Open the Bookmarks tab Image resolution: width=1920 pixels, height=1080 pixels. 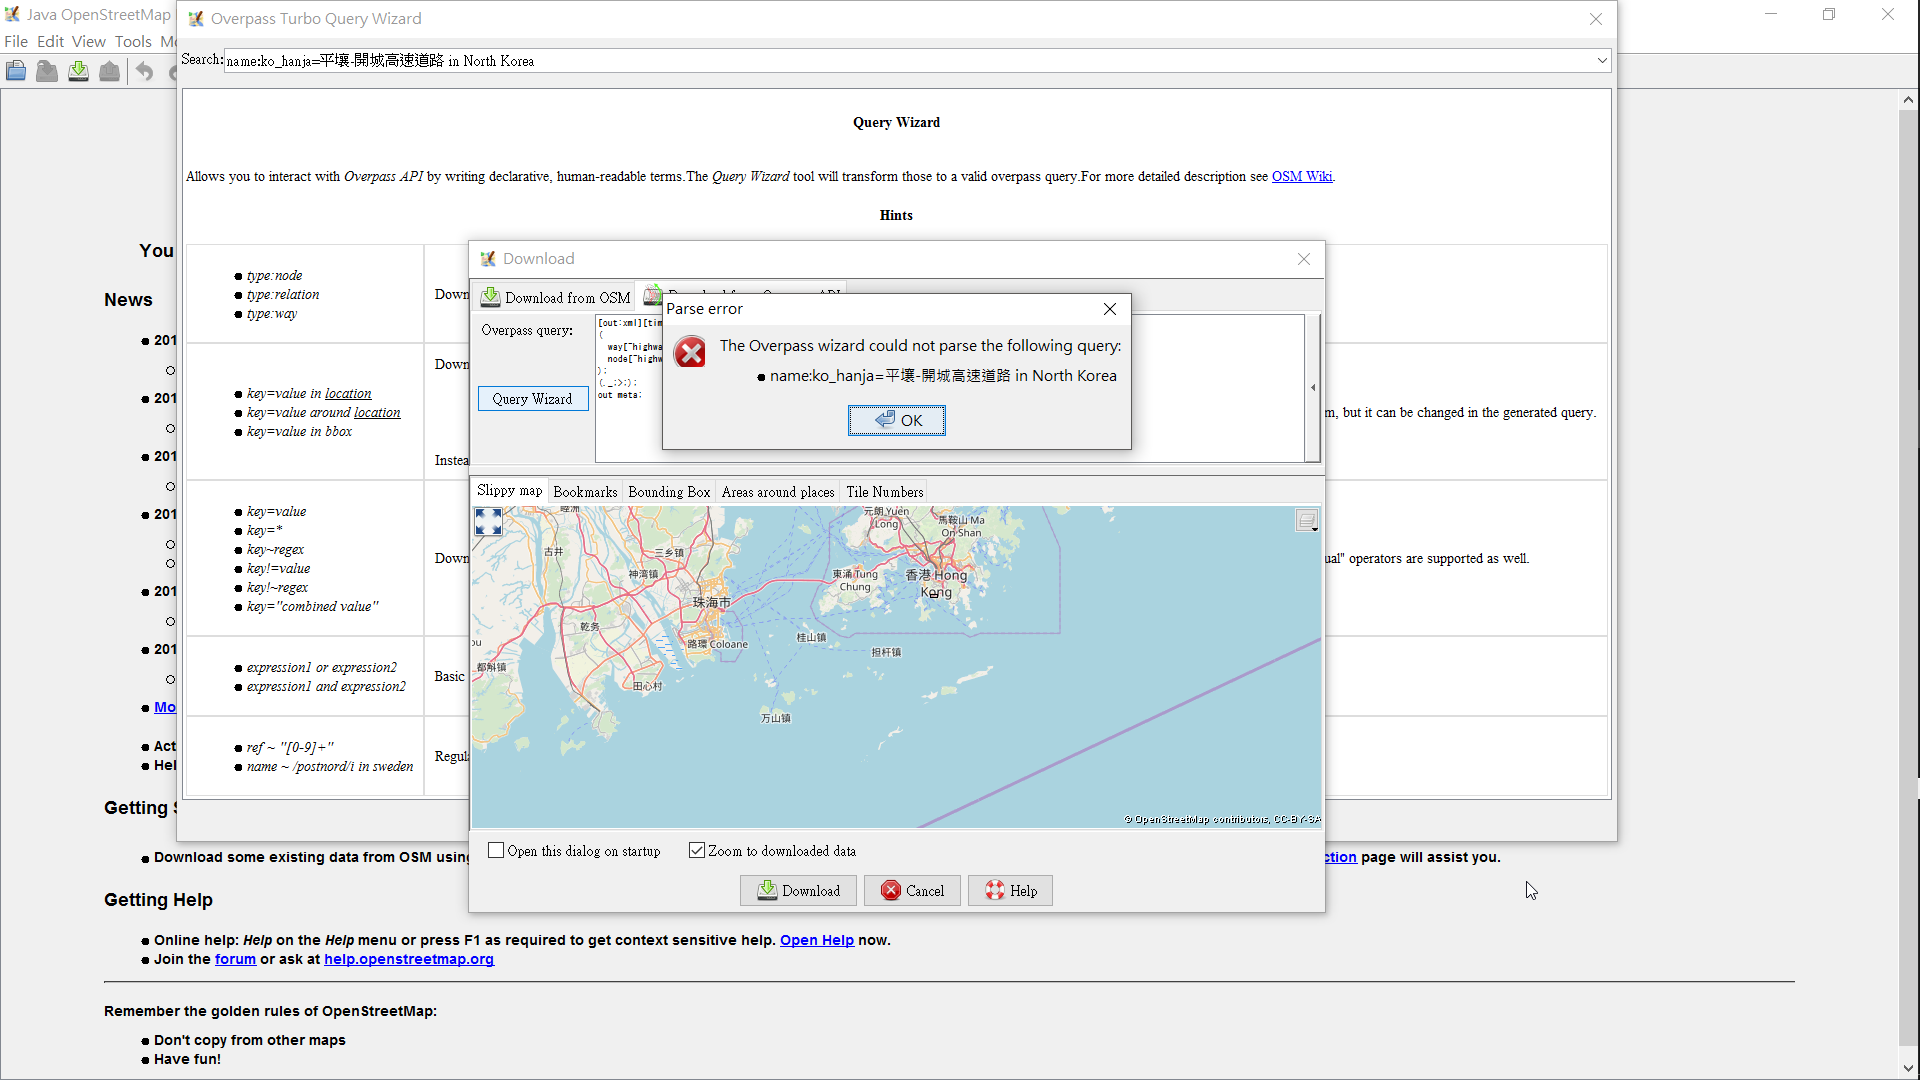pyautogui.click(x=585, y=492)
